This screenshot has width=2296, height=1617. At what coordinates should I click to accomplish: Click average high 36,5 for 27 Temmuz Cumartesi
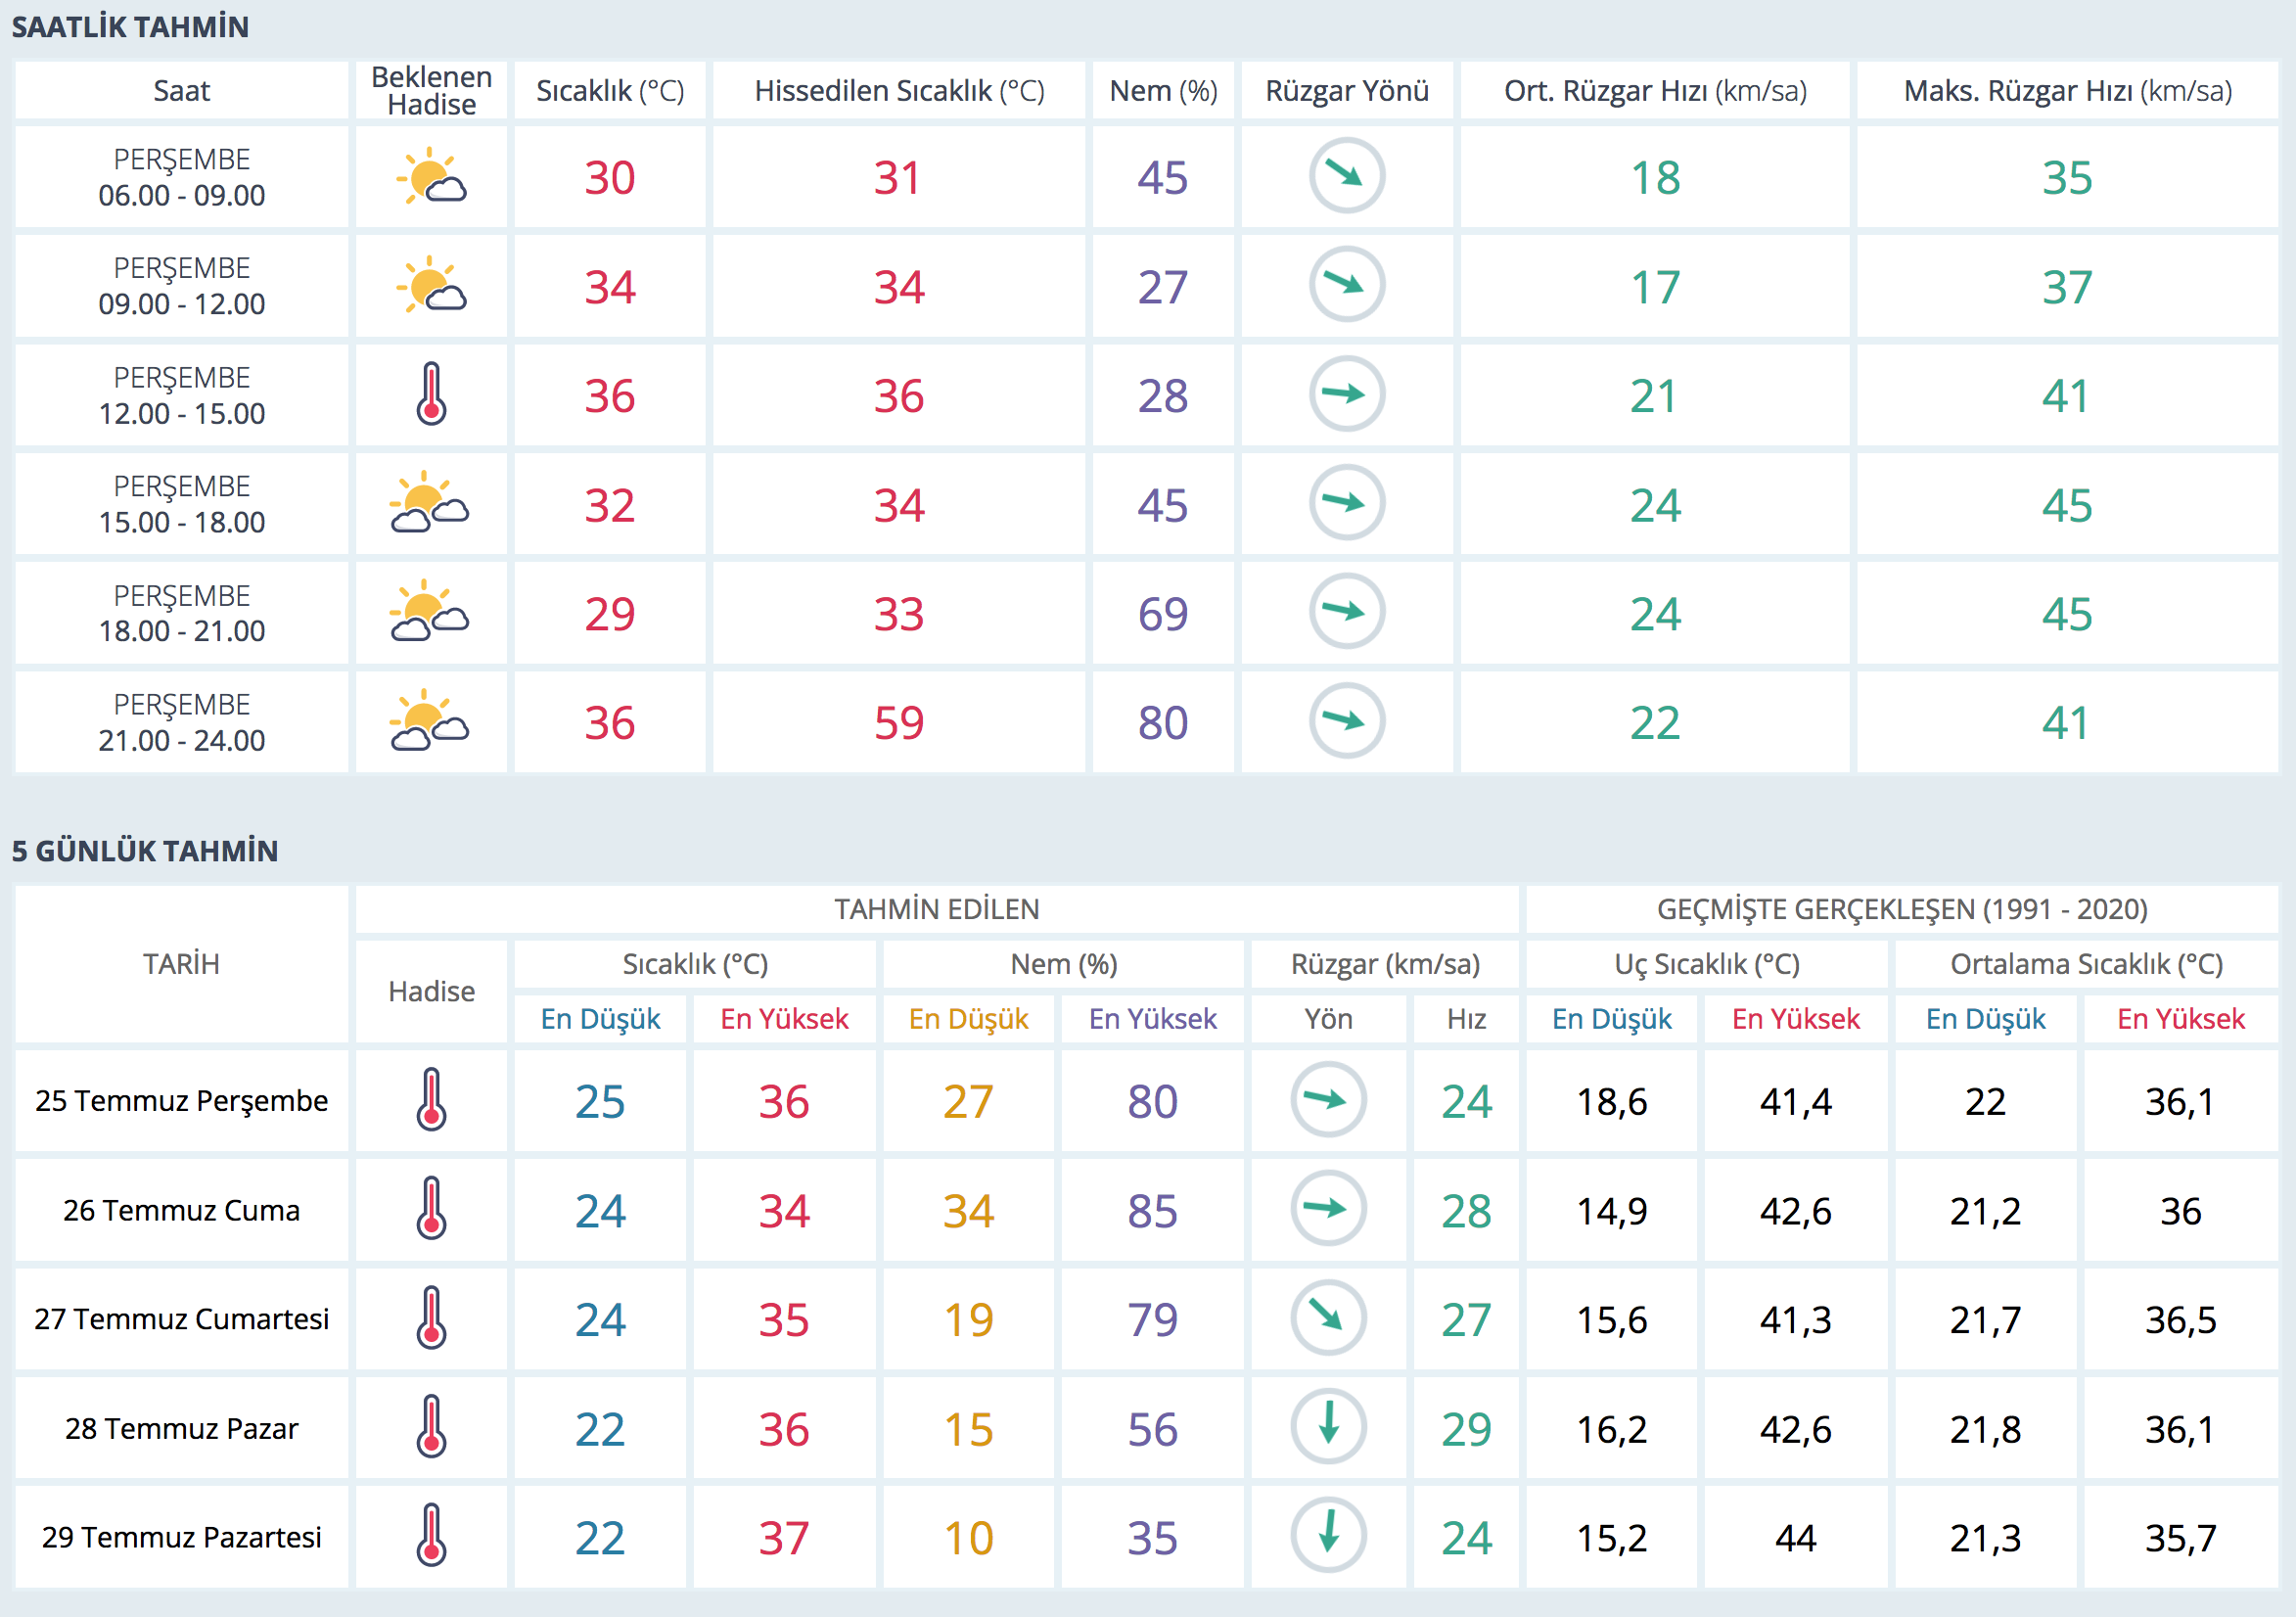(x=2180, y=1320)
